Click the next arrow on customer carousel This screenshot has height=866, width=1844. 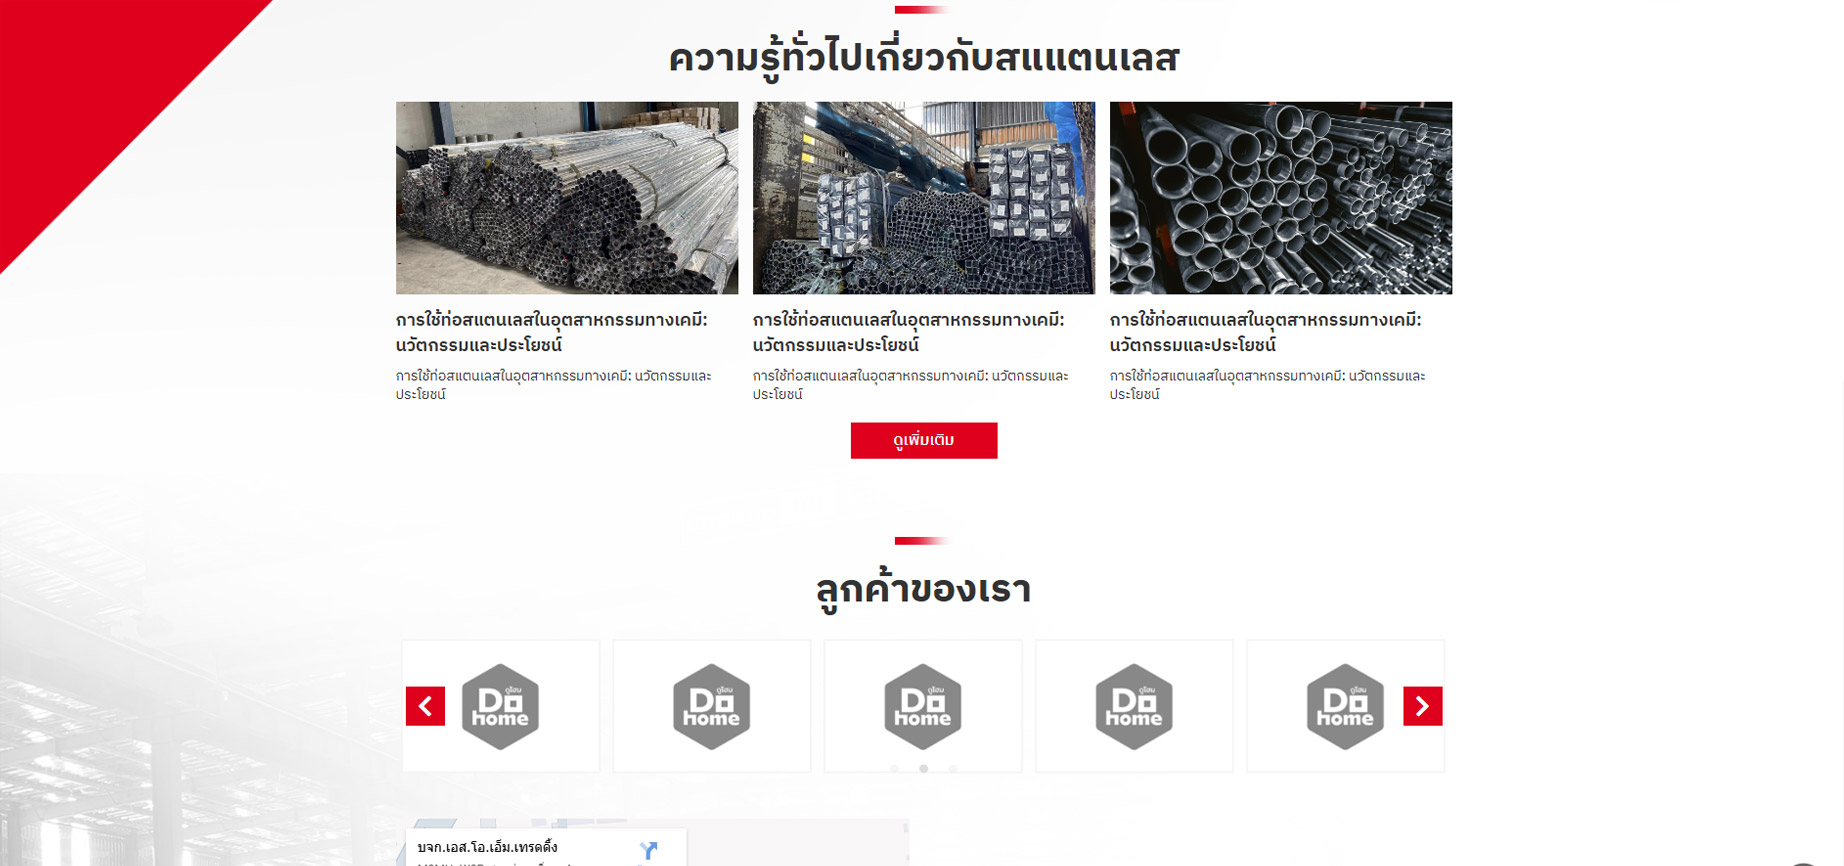1422,706
